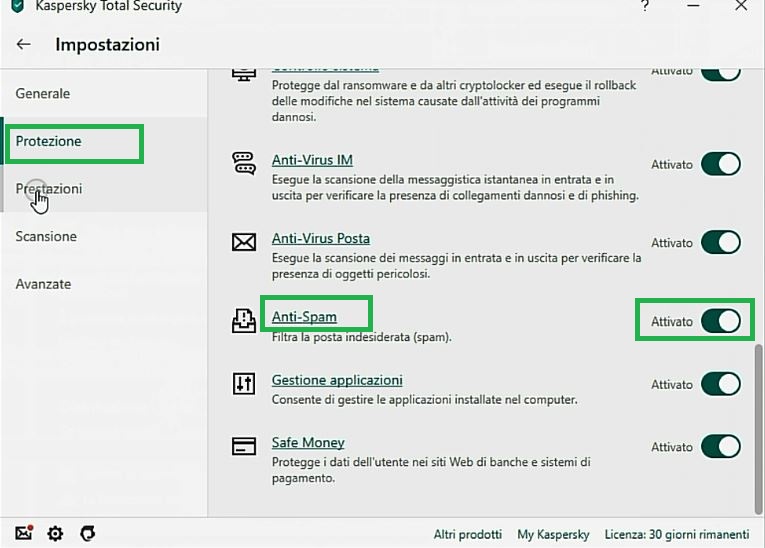Click the Anti-Virus IM chat bubbles icon
Image resolution: width=765 pixels, height=548 pixels.
243,163
